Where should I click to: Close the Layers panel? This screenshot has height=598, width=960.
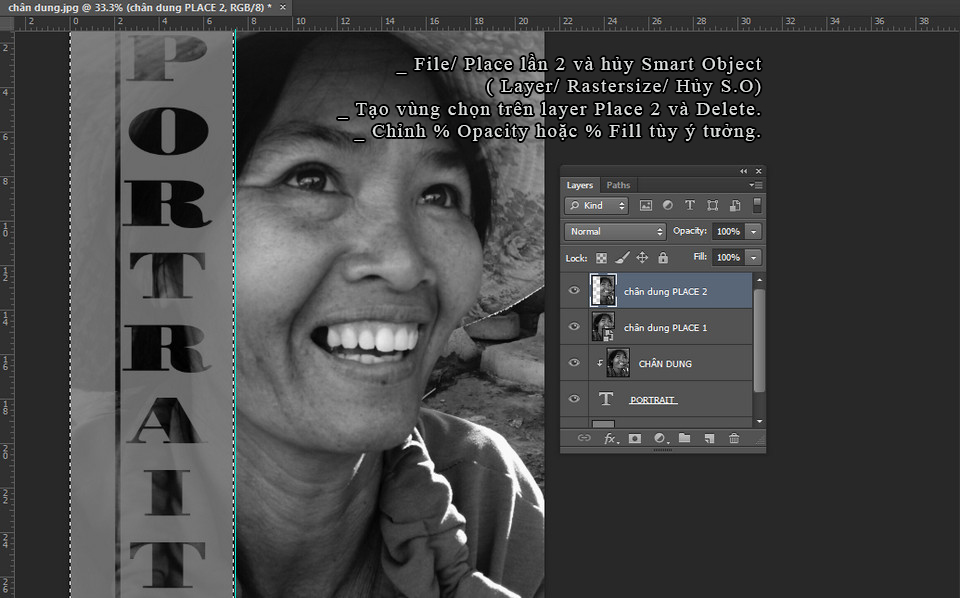(759, 171)
